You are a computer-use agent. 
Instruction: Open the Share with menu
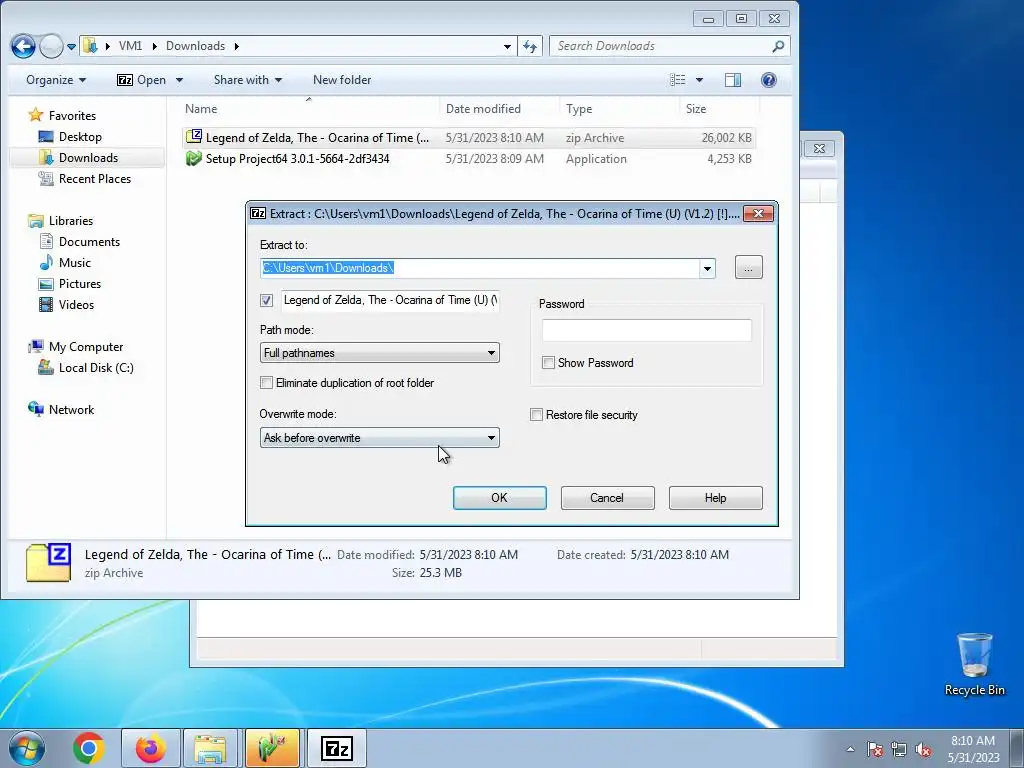pyautogui.click(x=248, y=80)
